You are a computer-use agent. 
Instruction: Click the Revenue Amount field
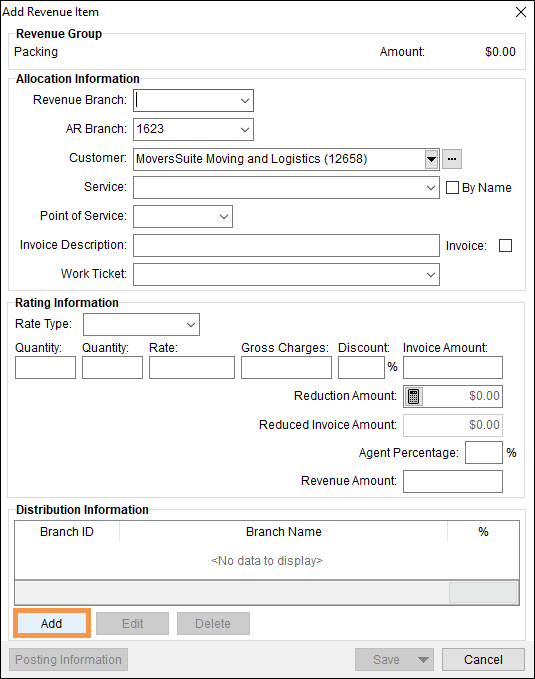pyautogui.click(x=453, y=482)
